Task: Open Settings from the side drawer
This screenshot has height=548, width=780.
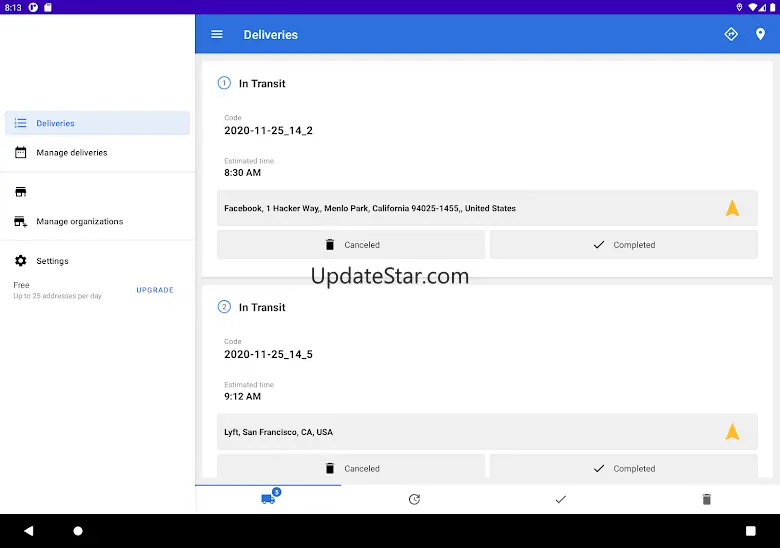Action: [98, 261]
